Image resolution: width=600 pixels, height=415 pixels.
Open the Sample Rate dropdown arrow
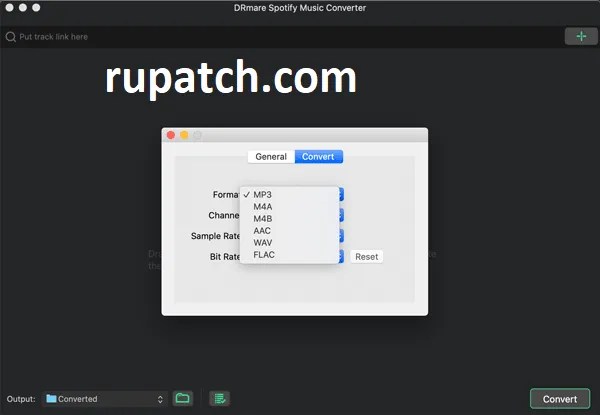341,236
